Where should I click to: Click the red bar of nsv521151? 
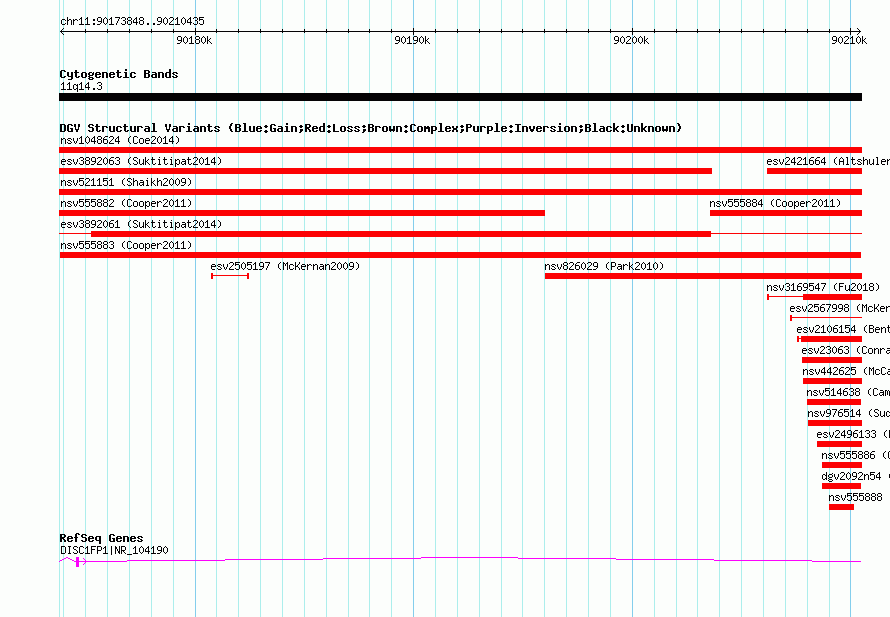click(x=460, y=192)
